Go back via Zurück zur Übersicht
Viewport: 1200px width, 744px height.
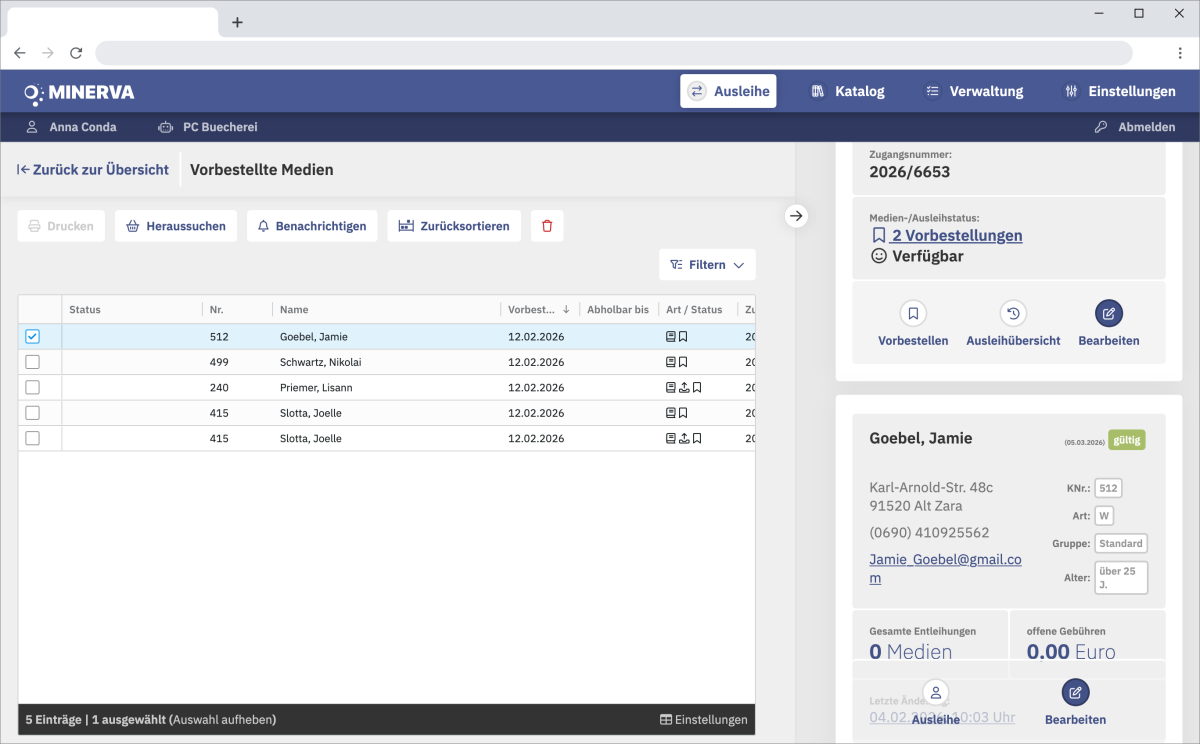click(93, 170)
